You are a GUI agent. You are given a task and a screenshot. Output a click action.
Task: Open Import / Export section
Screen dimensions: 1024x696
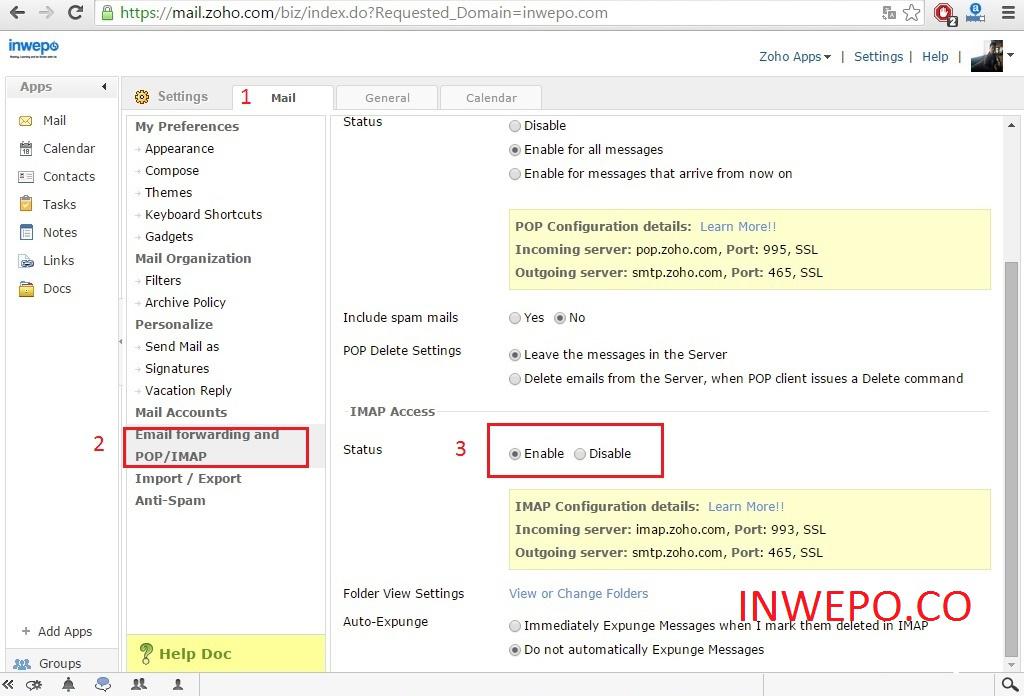(188, 479)
